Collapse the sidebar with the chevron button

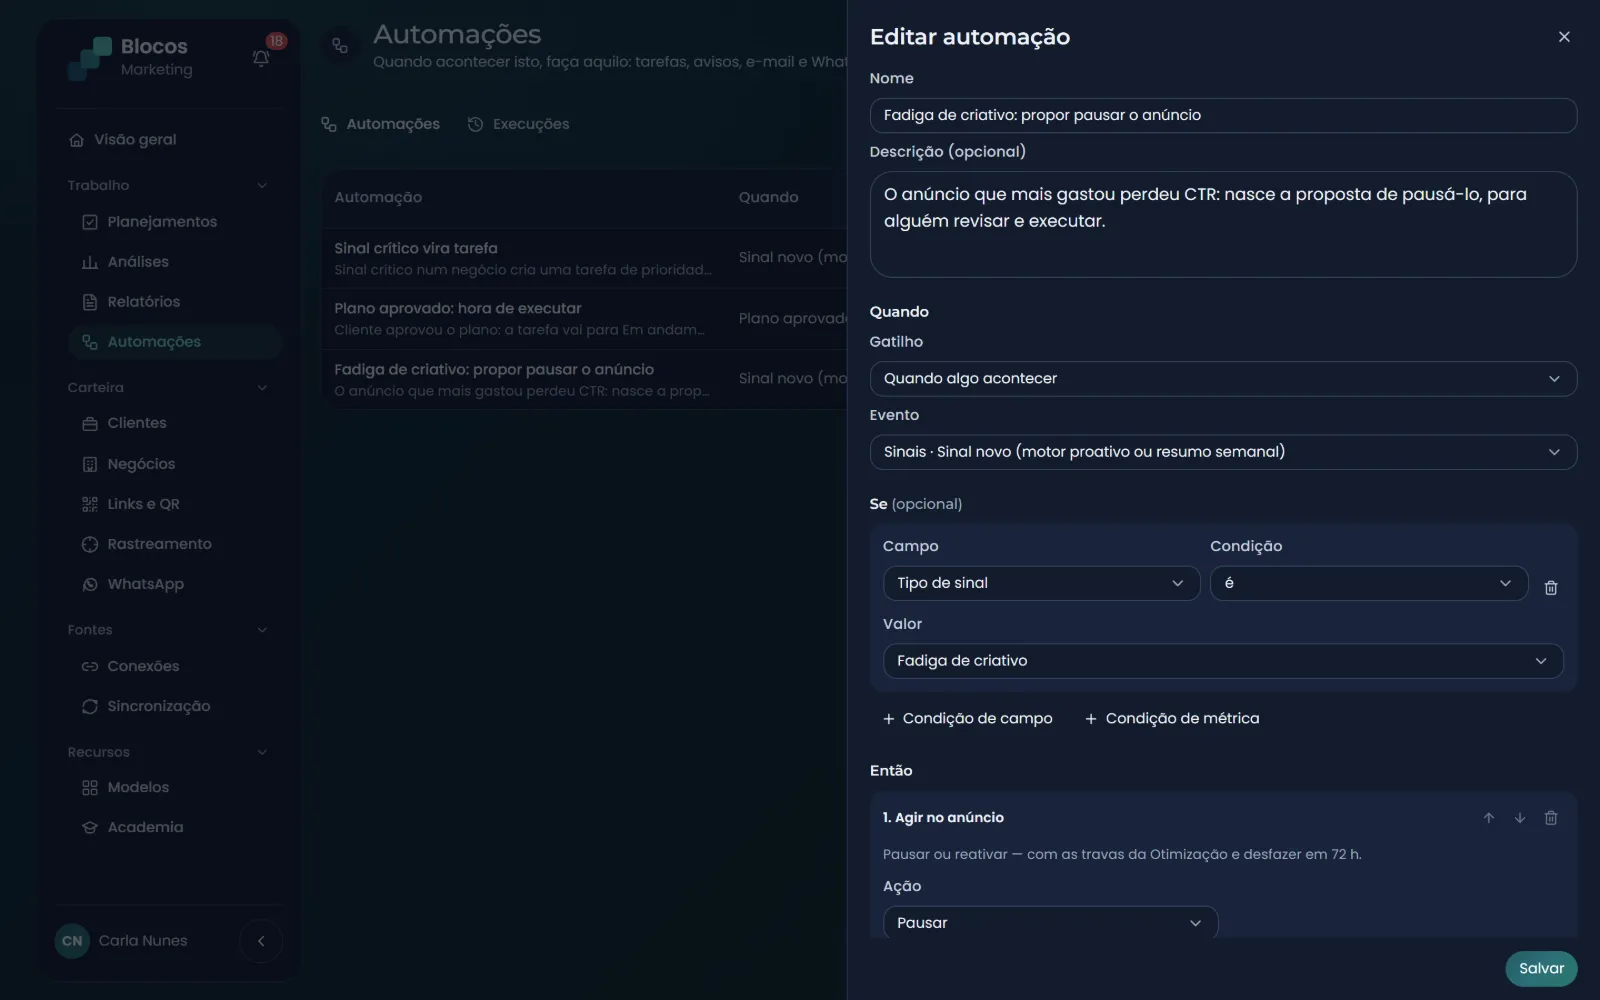(261, 941)
